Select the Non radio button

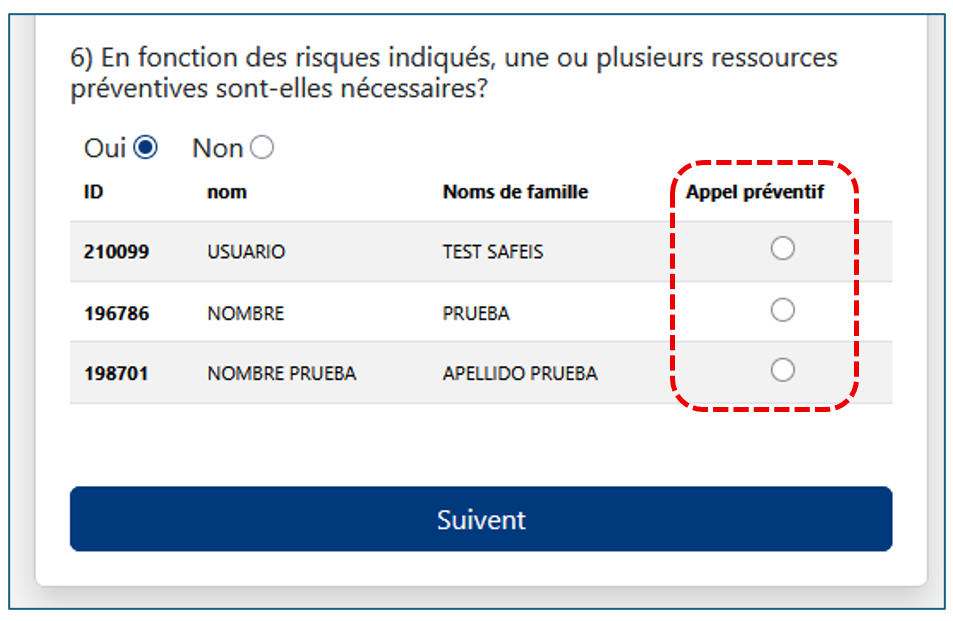pos(262,148)
